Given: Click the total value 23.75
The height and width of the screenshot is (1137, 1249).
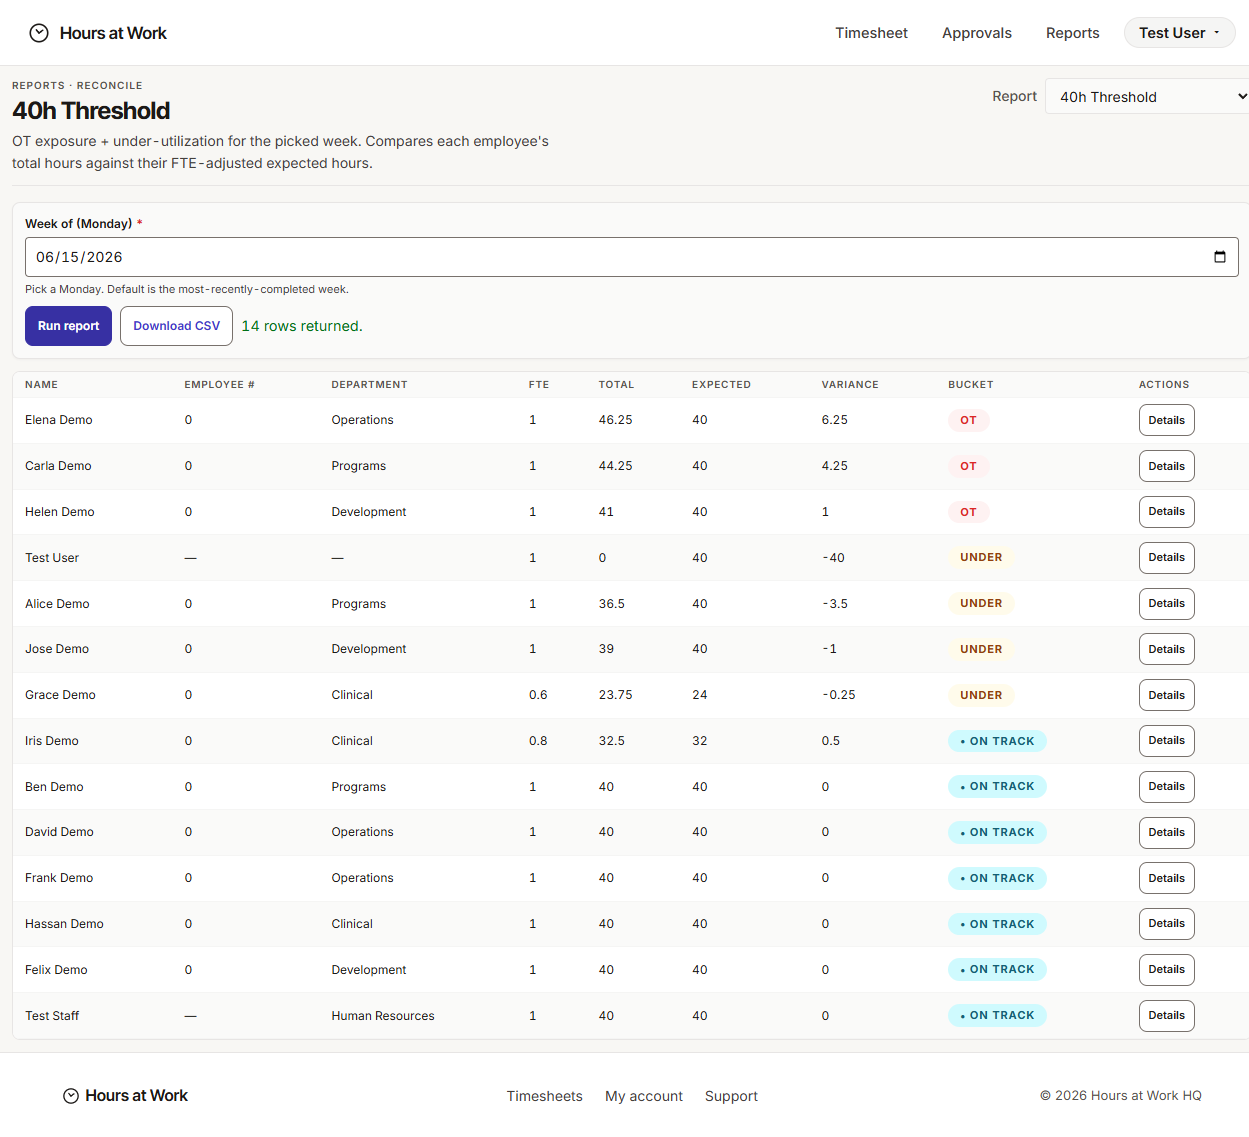Looking at the screenshot, I should 615,695.
